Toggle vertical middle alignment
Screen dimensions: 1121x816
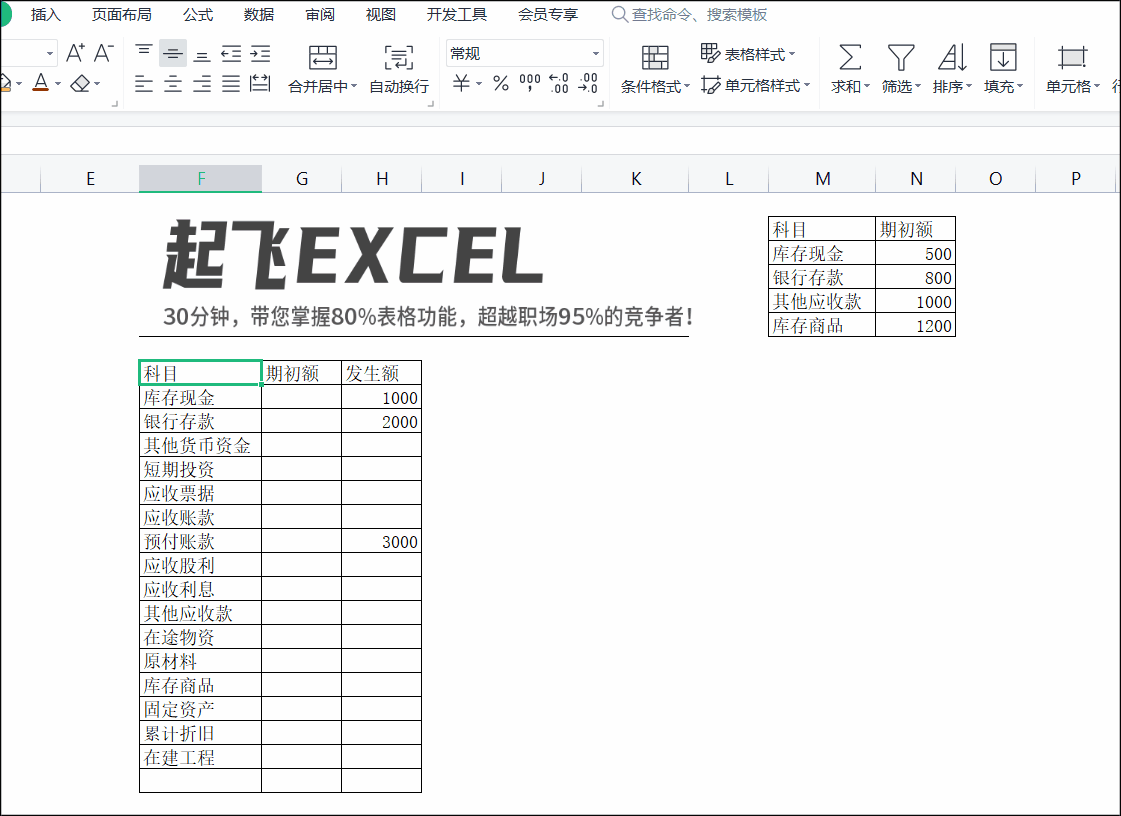pyautogui.click(x=173, y=53)
